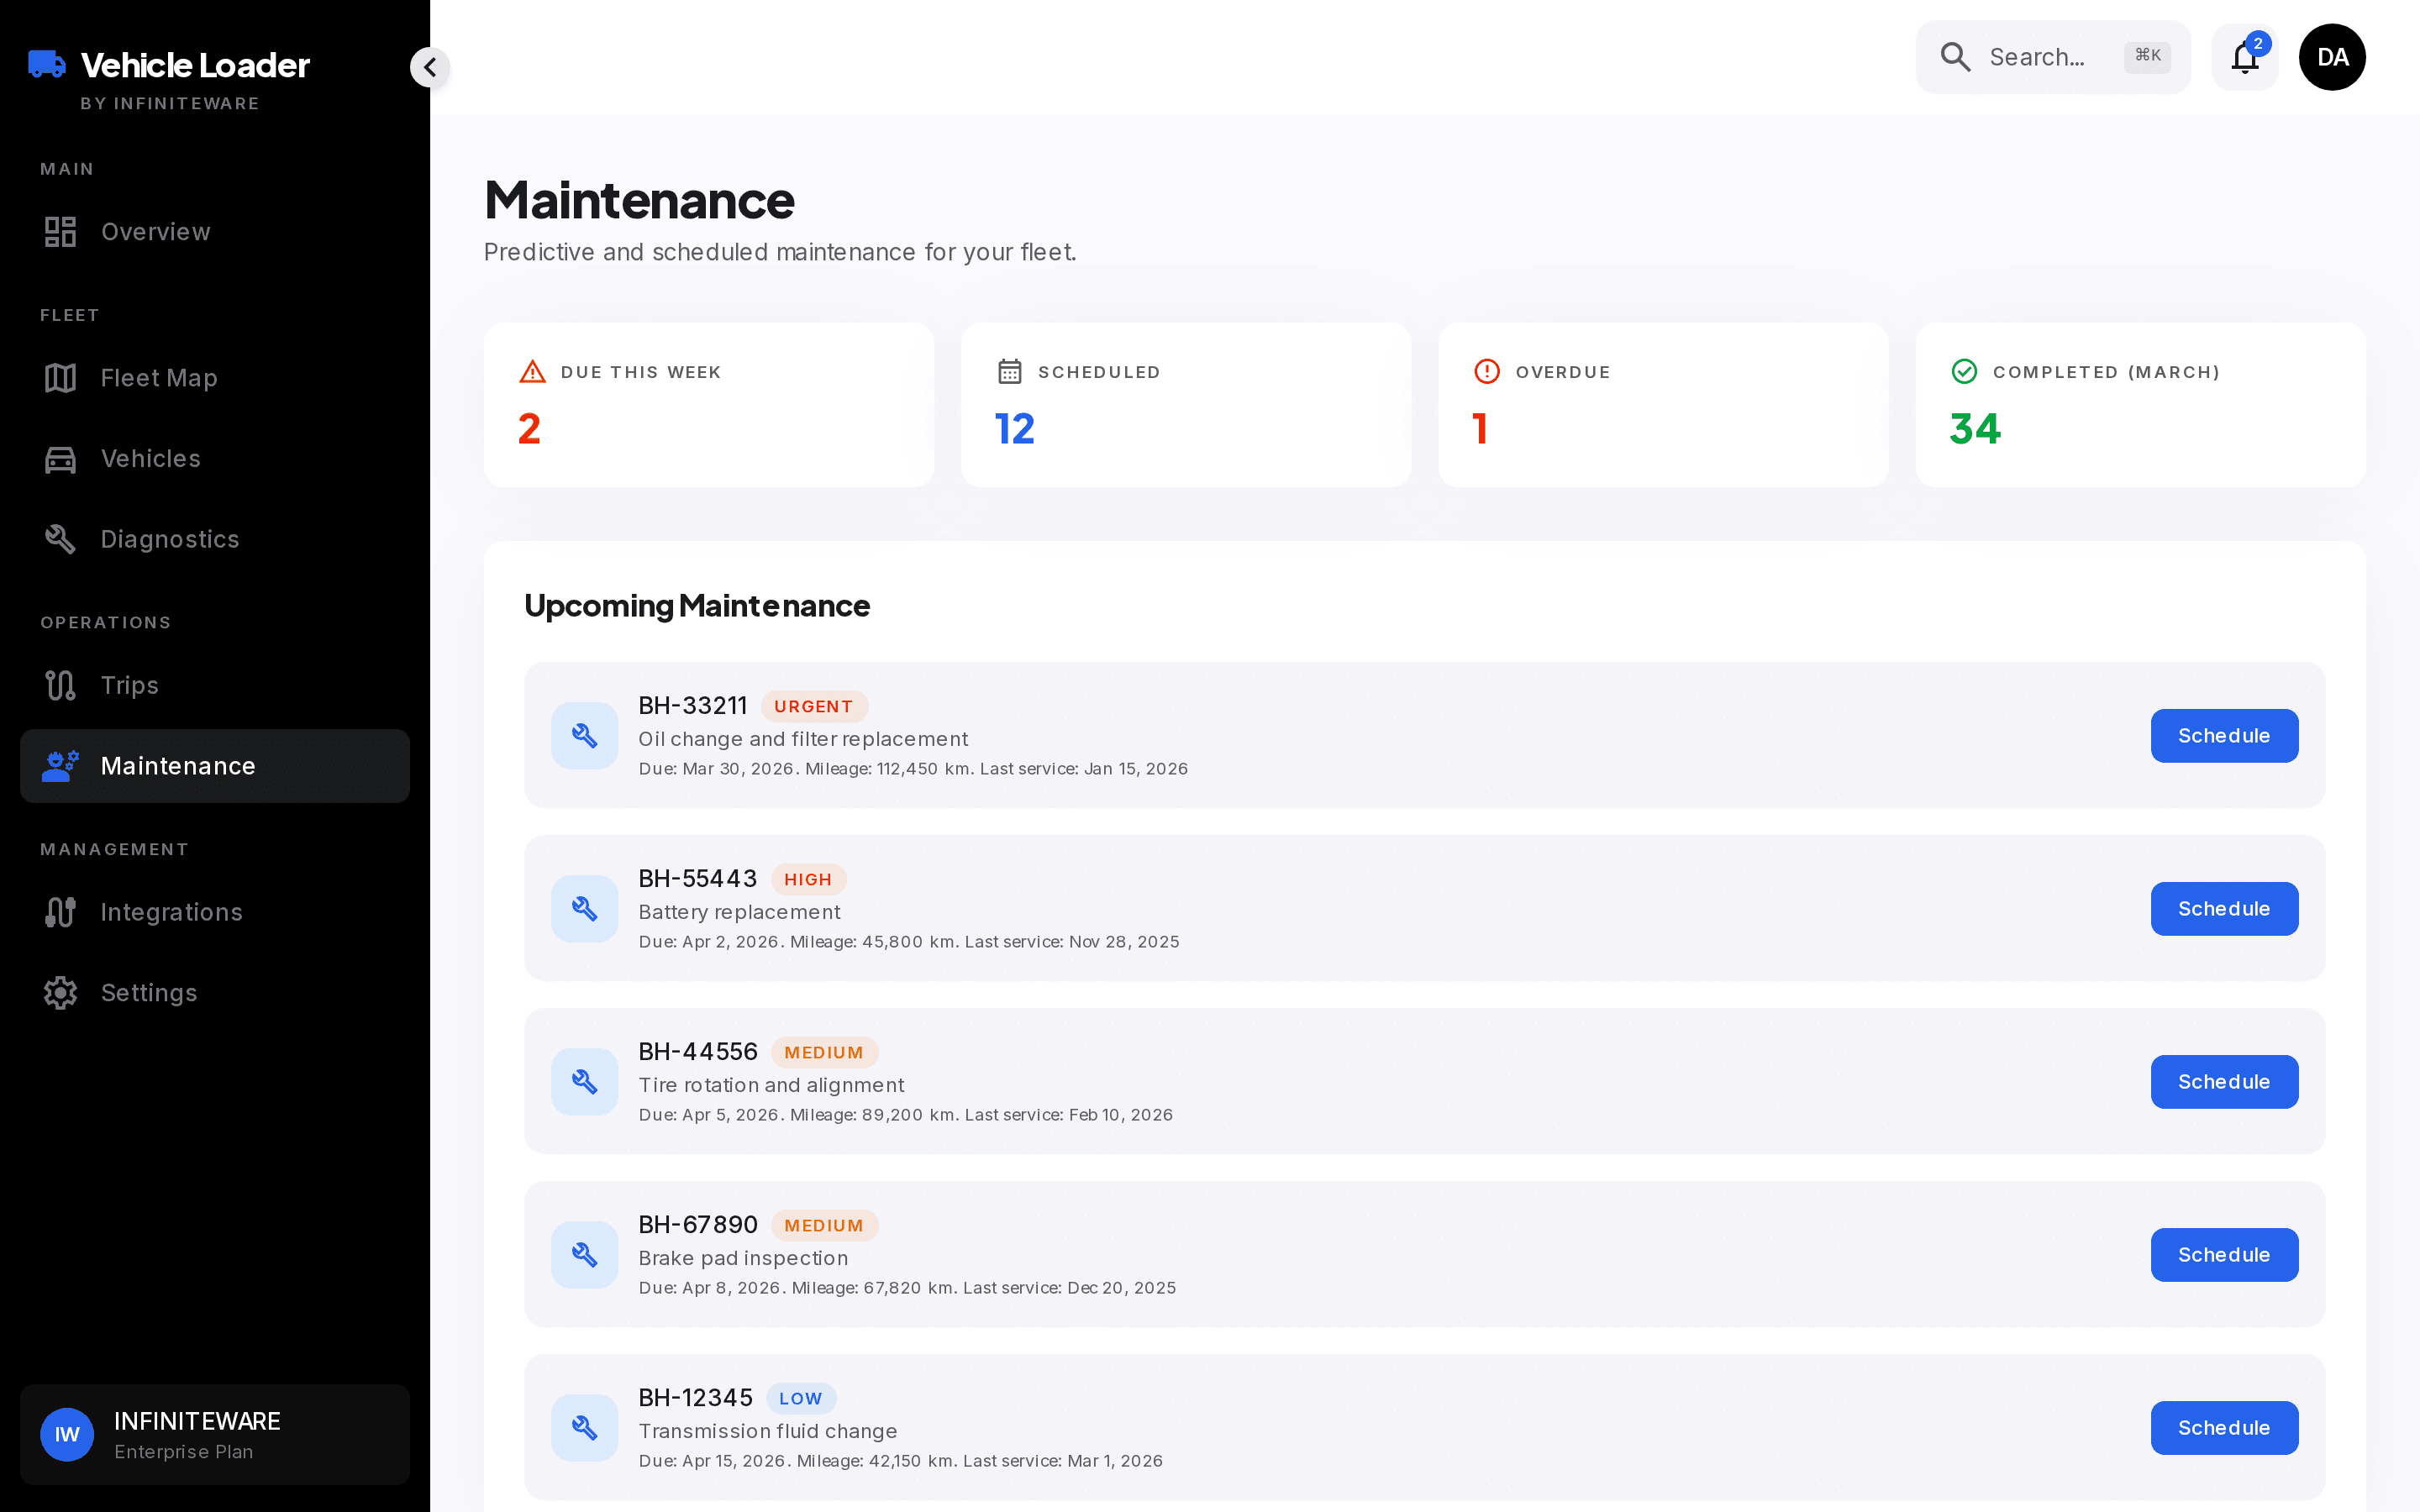Open the Fleet Map icon
This screenshot has height=1512, width=2420.
pos(60,378)
